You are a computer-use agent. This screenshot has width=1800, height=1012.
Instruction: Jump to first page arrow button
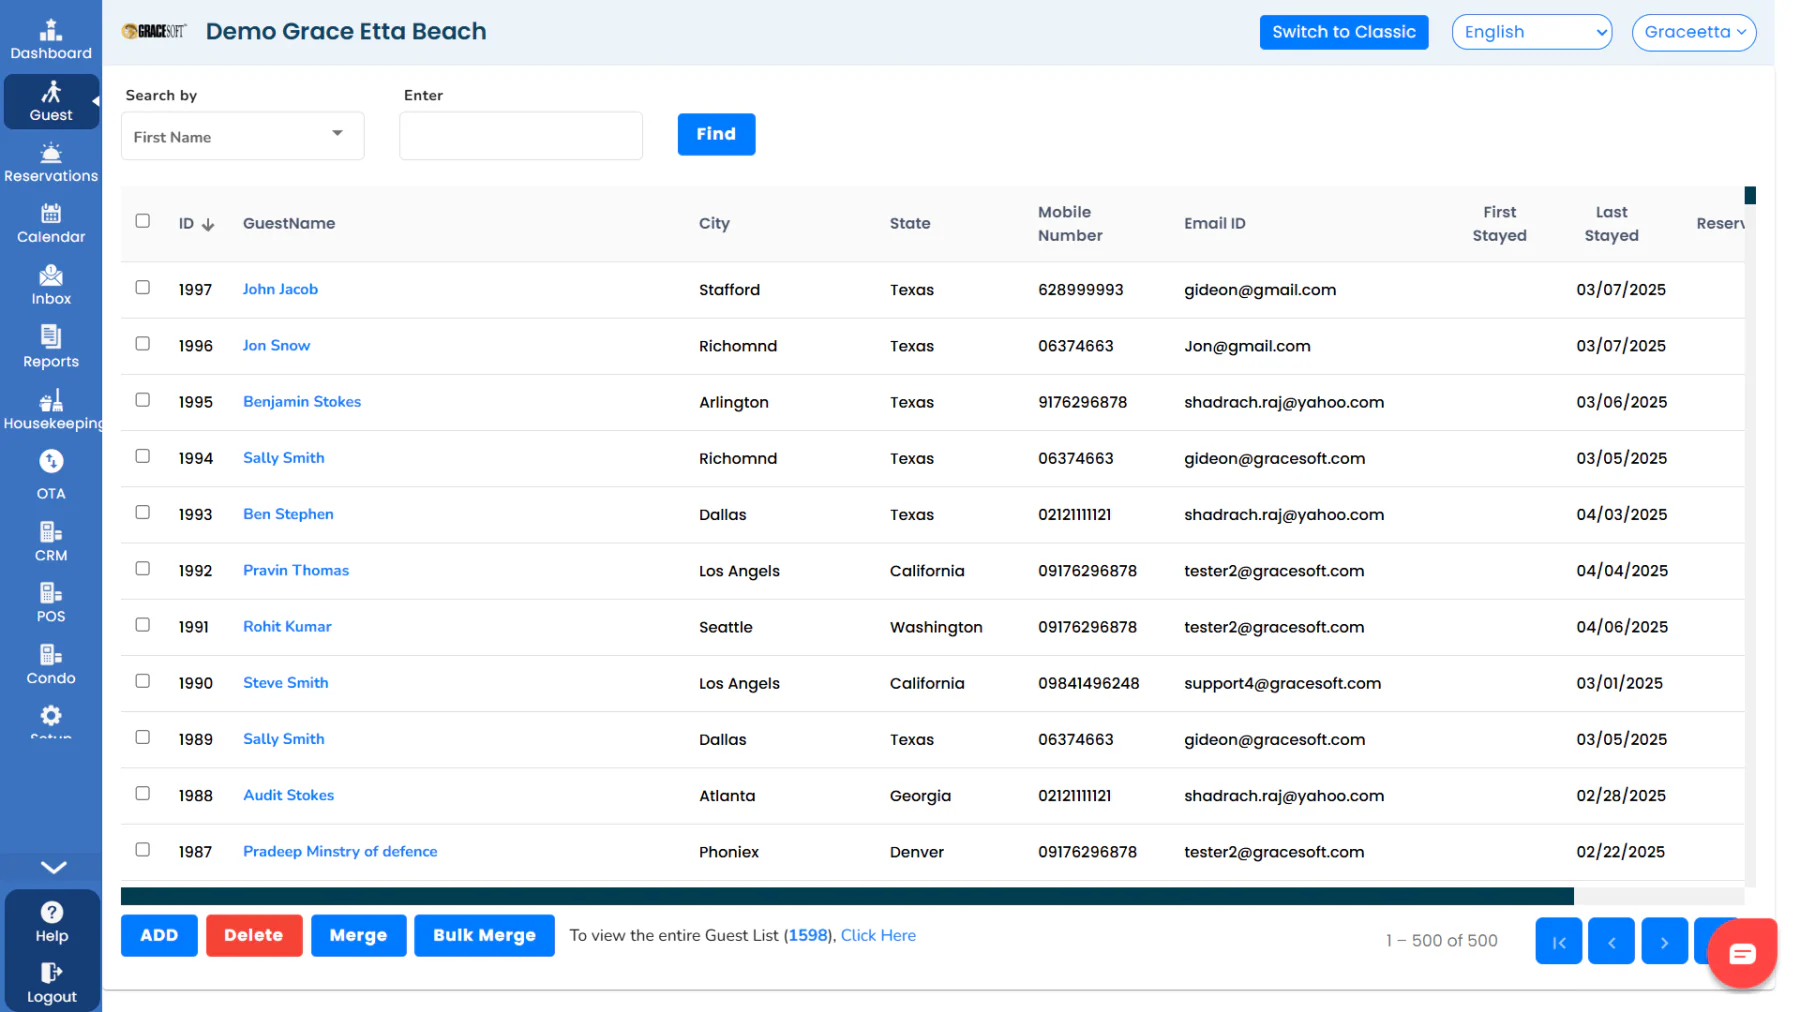[1558, 941]
